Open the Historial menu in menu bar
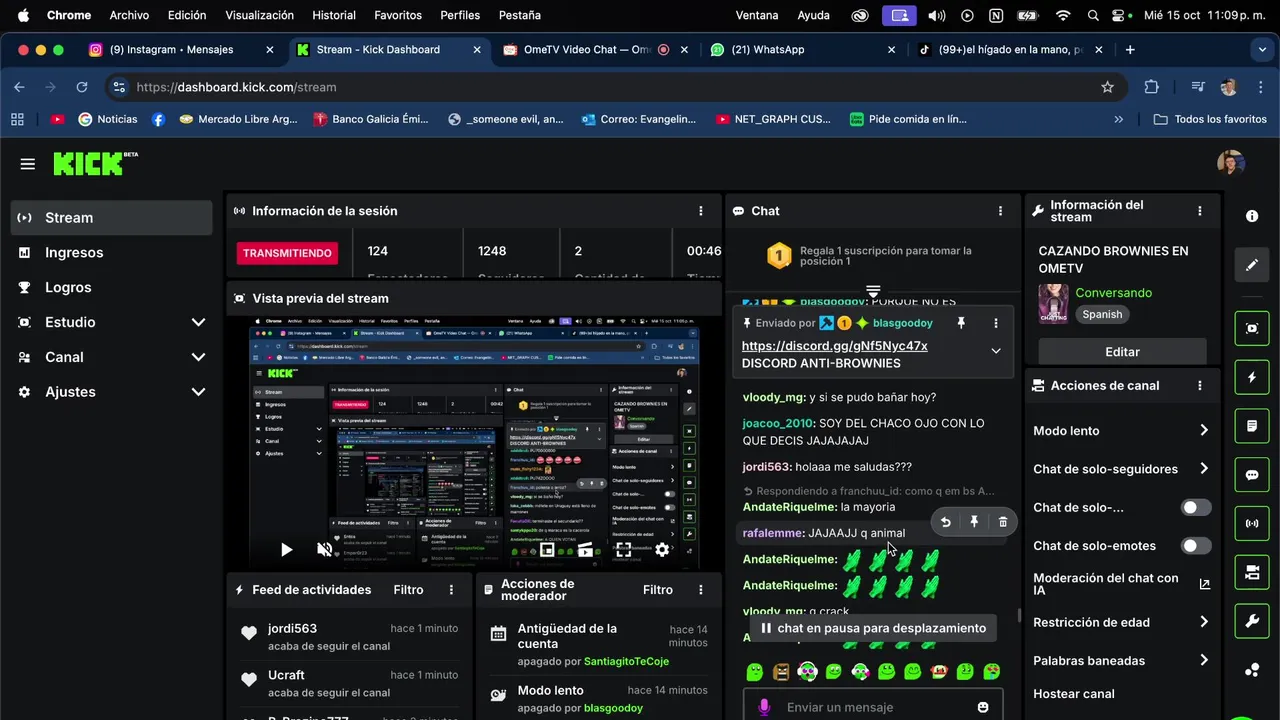 (334, 15)
